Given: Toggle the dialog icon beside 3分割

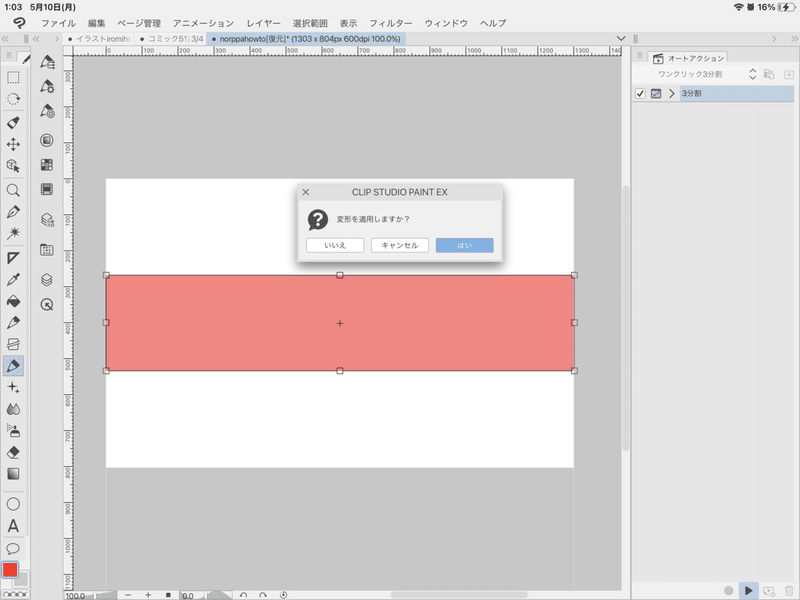Looking at the screenshot, I should pyautogui.click(x=656, y=93).
